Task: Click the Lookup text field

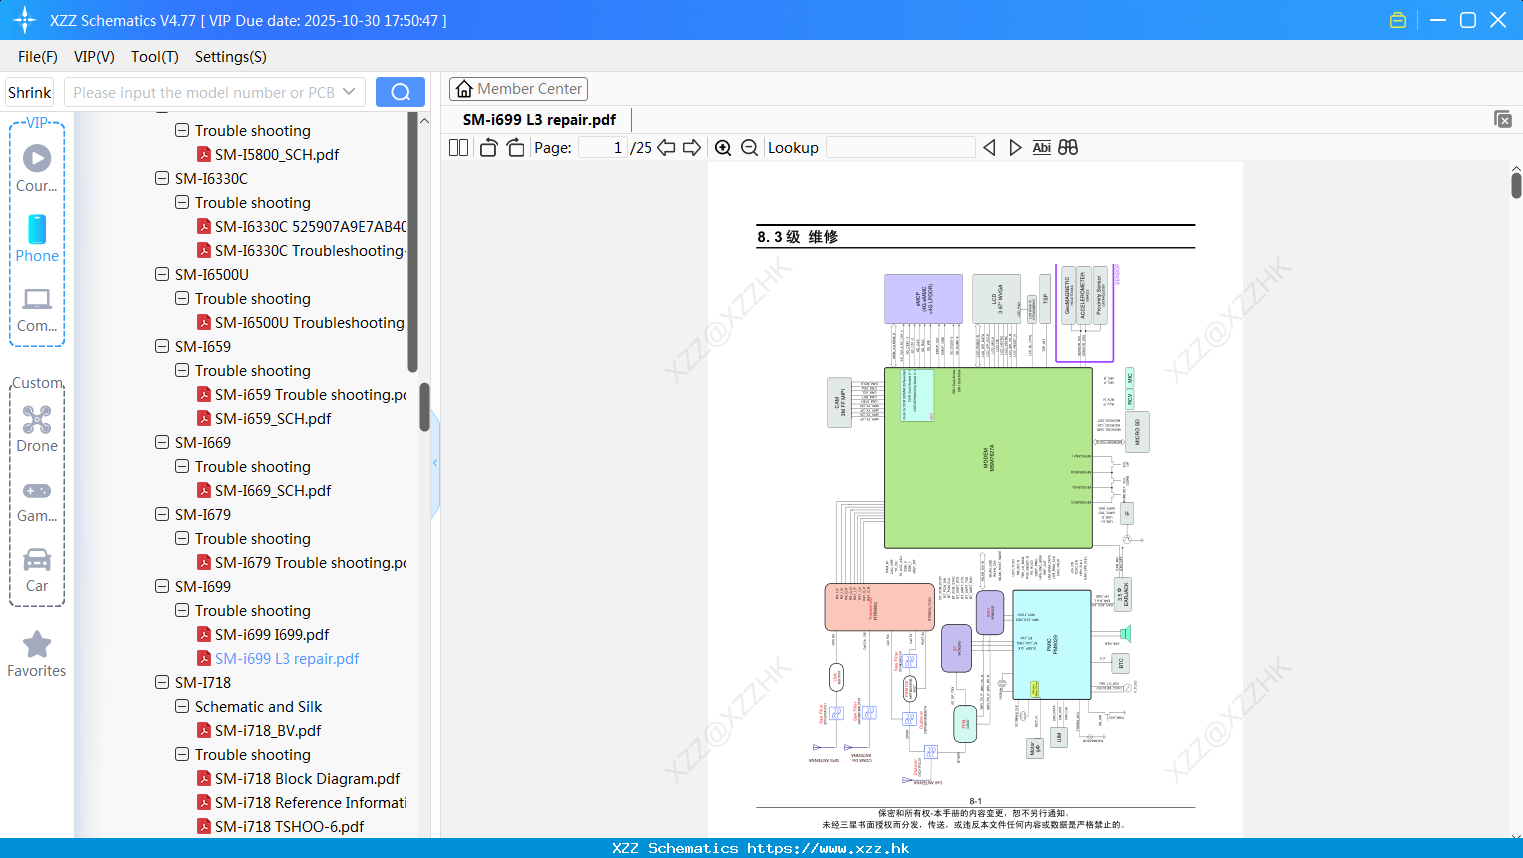Action: coord(900,147)
